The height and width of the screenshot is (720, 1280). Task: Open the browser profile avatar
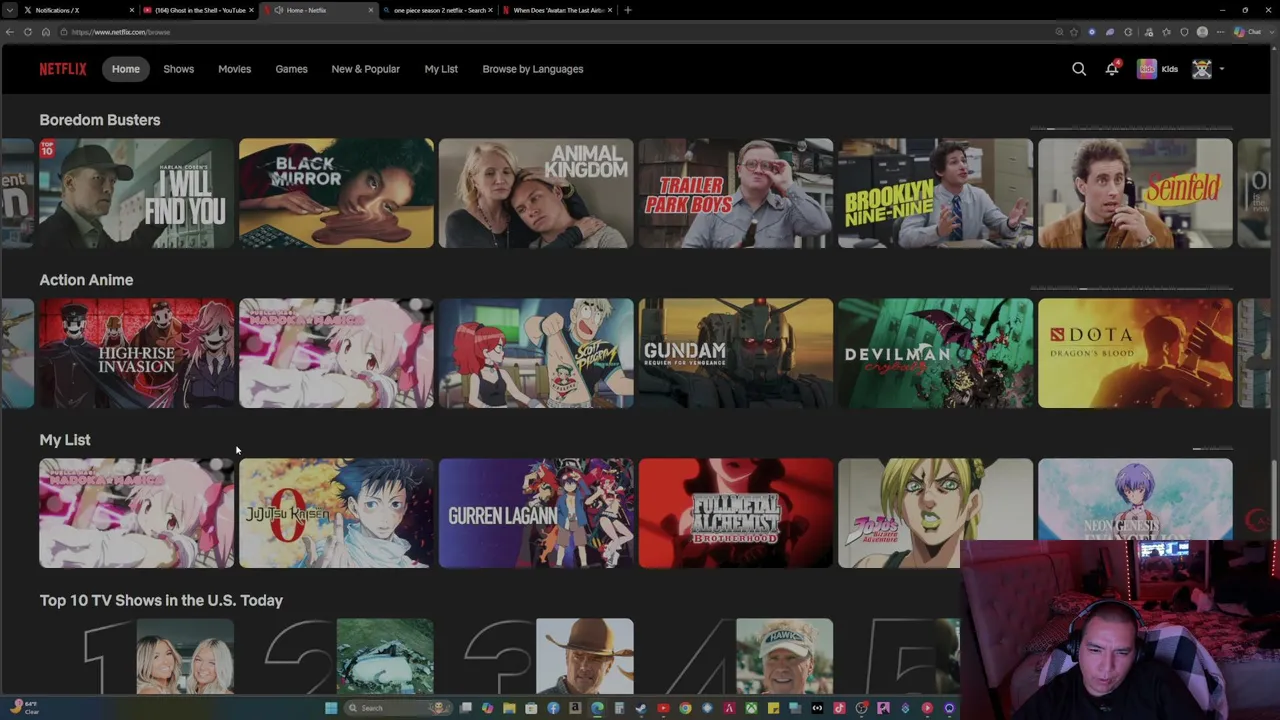(x=1202, y=32)
